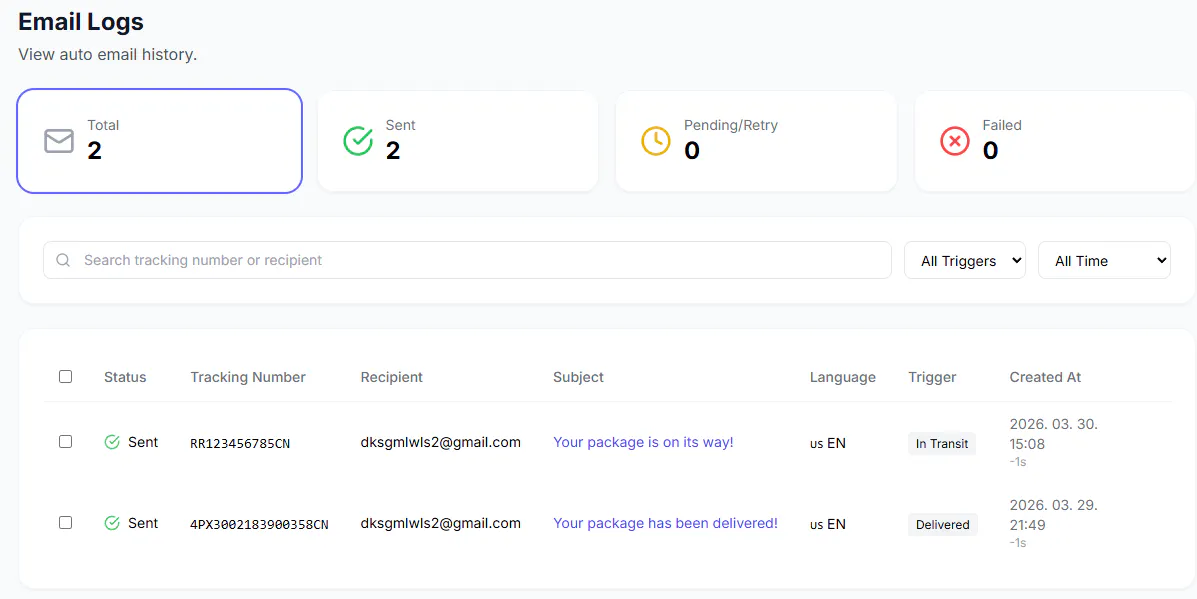Click the Delivered trigger badge
This screenshot has width=1197, height=599.
(943, 524)
